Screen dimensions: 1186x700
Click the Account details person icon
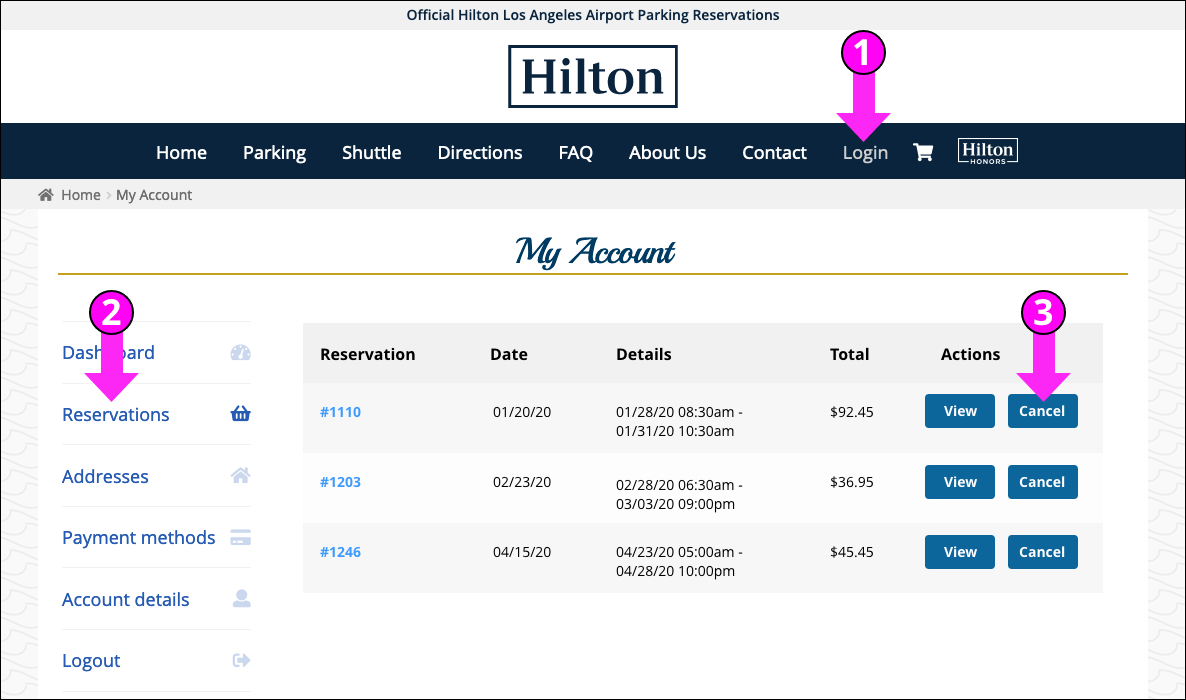point(241,599)
